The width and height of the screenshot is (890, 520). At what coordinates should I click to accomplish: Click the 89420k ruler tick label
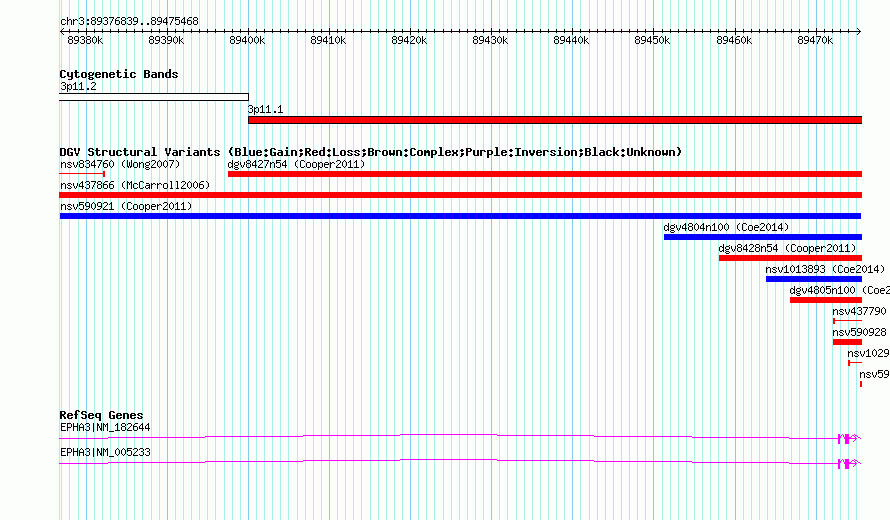coord(409,40)
